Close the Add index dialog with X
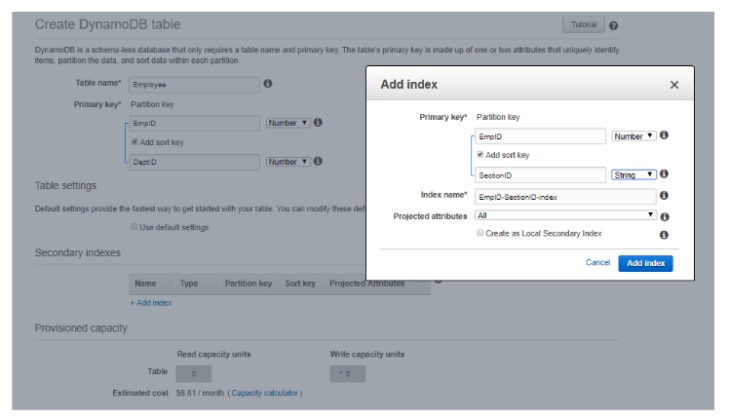Image resolution: width=729 pixels, height=420 pixels. 674,85
